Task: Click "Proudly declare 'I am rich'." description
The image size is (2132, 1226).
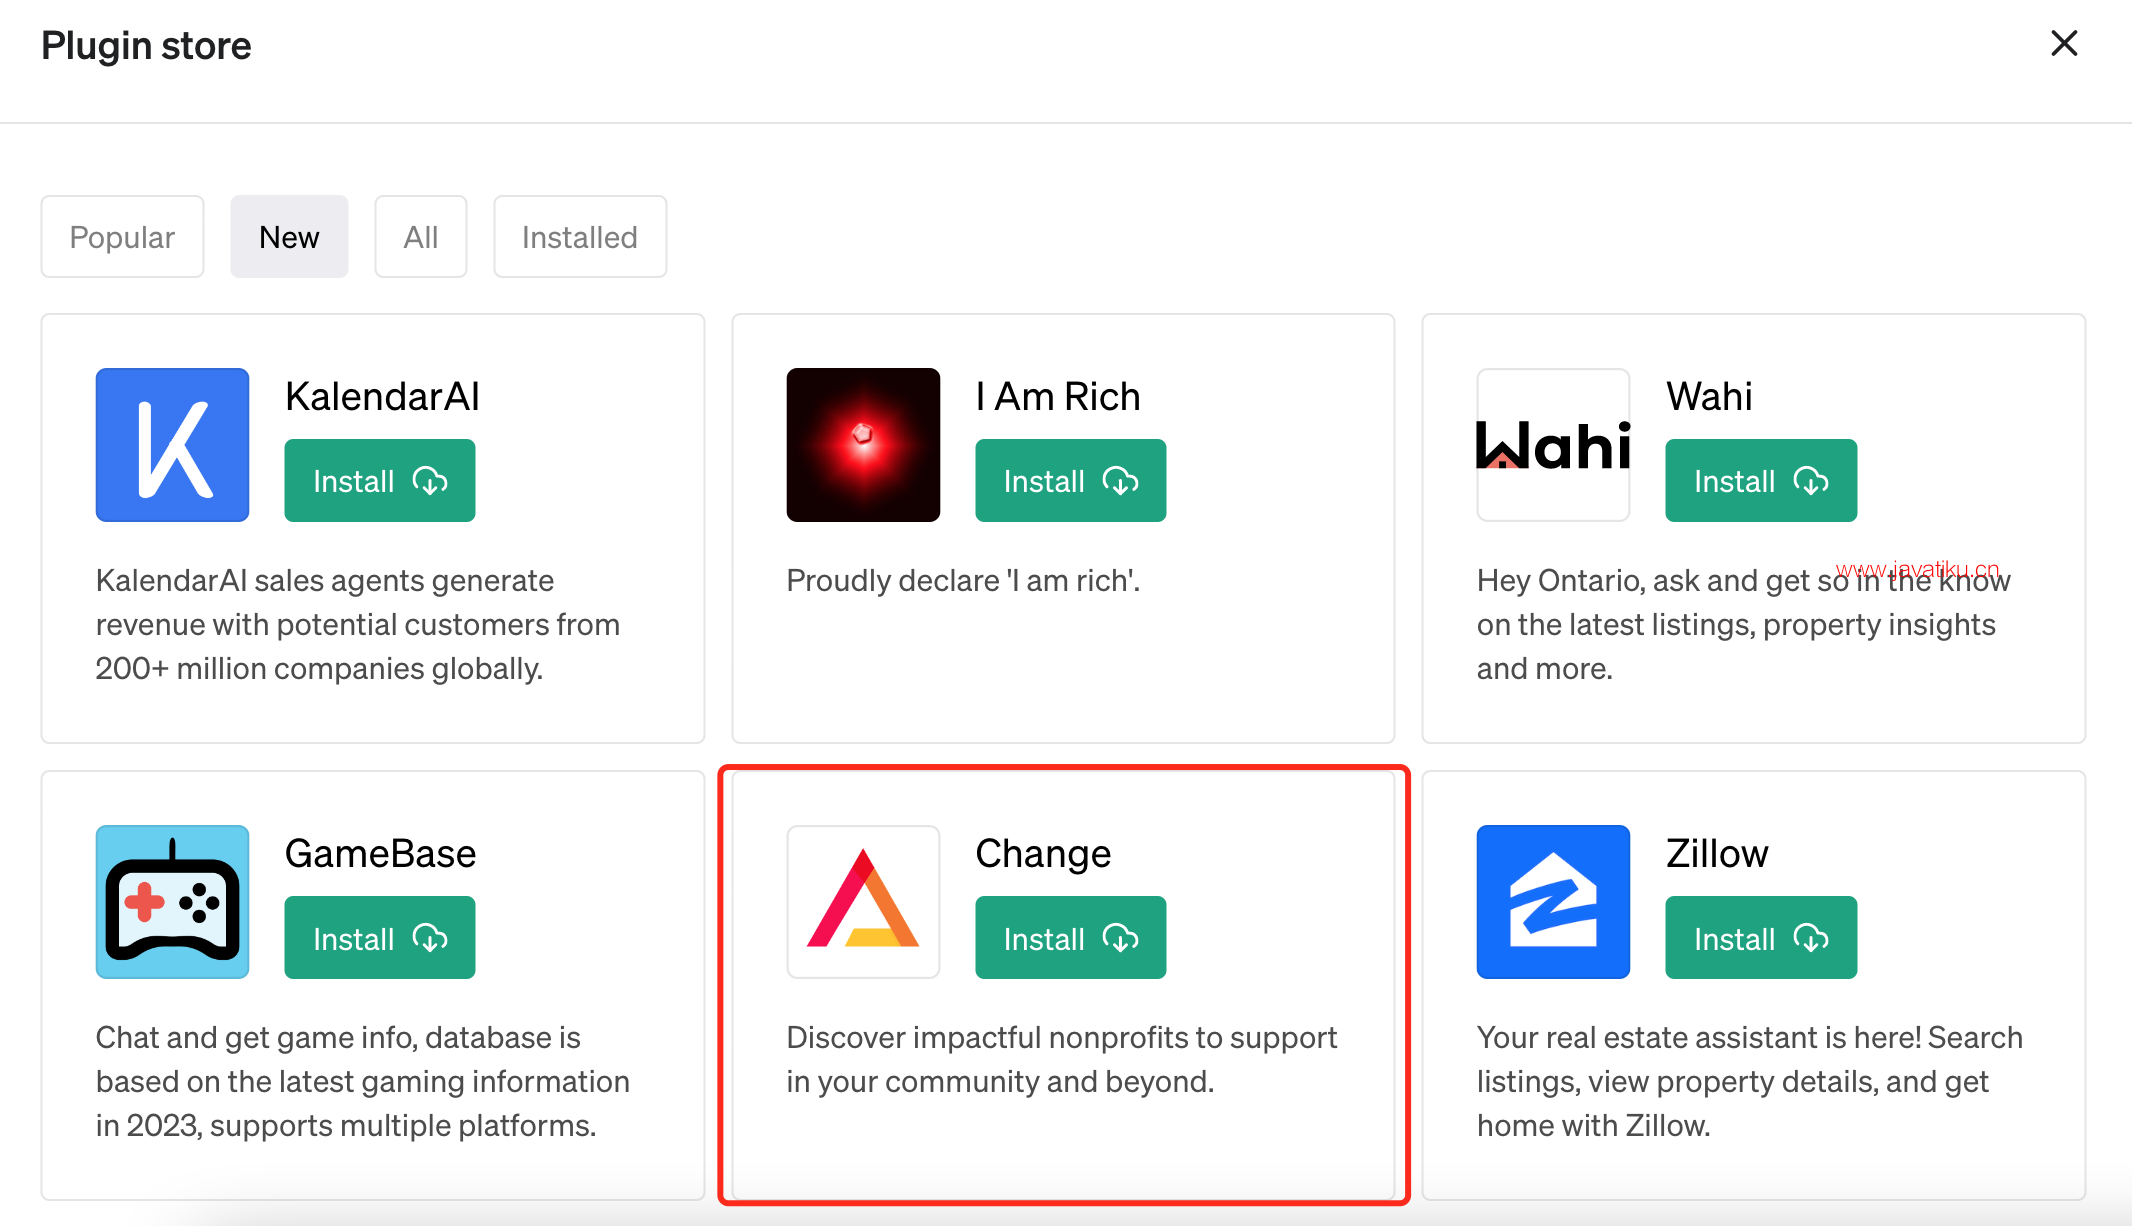Action: [963, 580]
